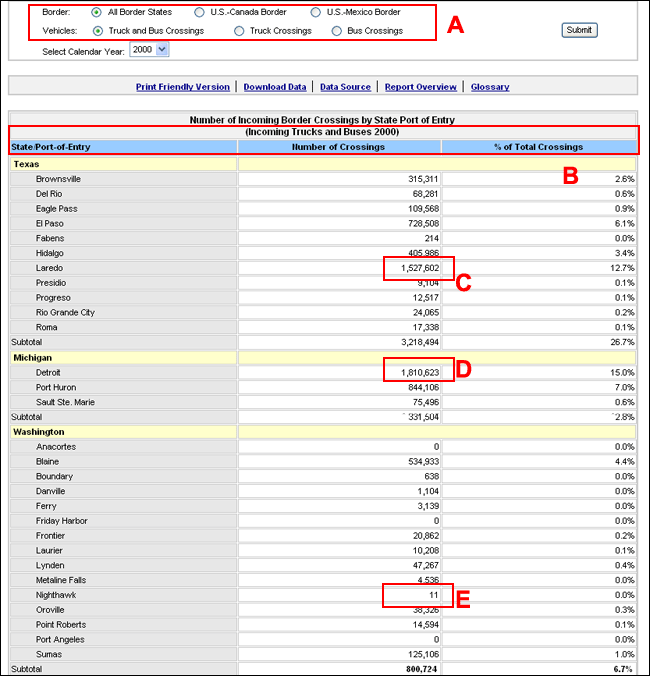Click Washington subtotal value 800,724
650x676 pixels.
coord(422,669)
